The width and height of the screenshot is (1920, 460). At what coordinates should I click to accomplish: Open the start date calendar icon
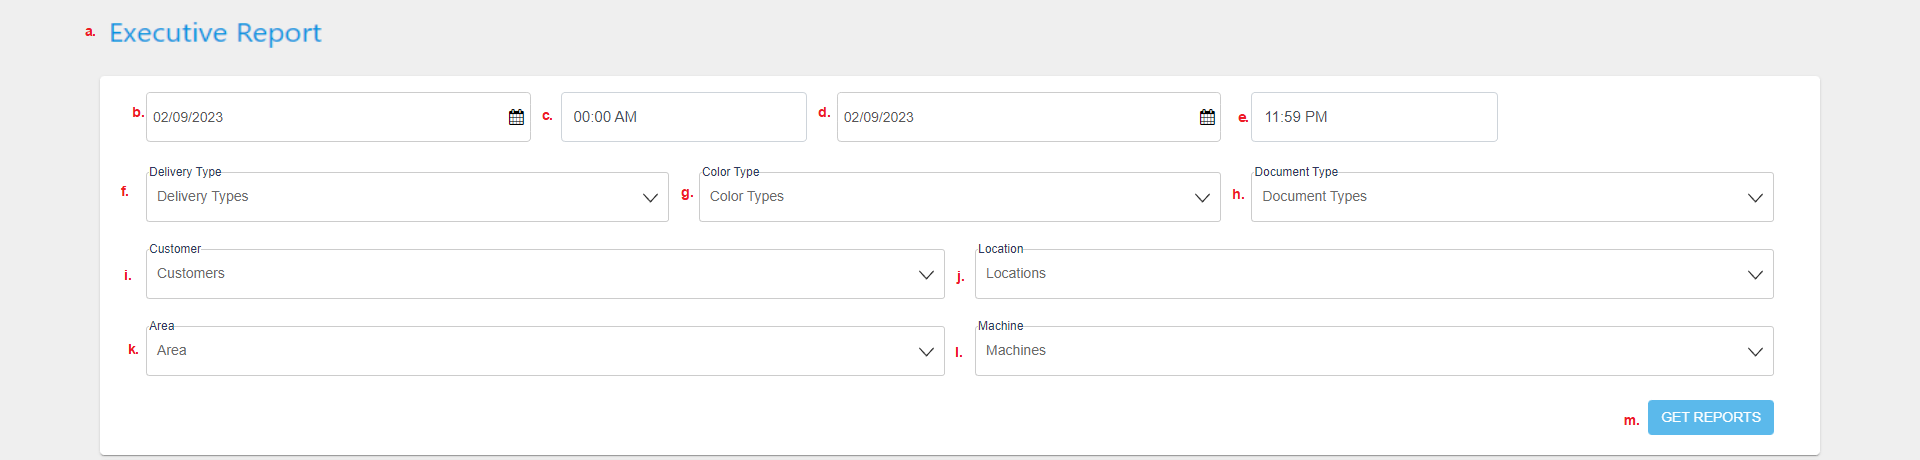(x=516, y=117)
